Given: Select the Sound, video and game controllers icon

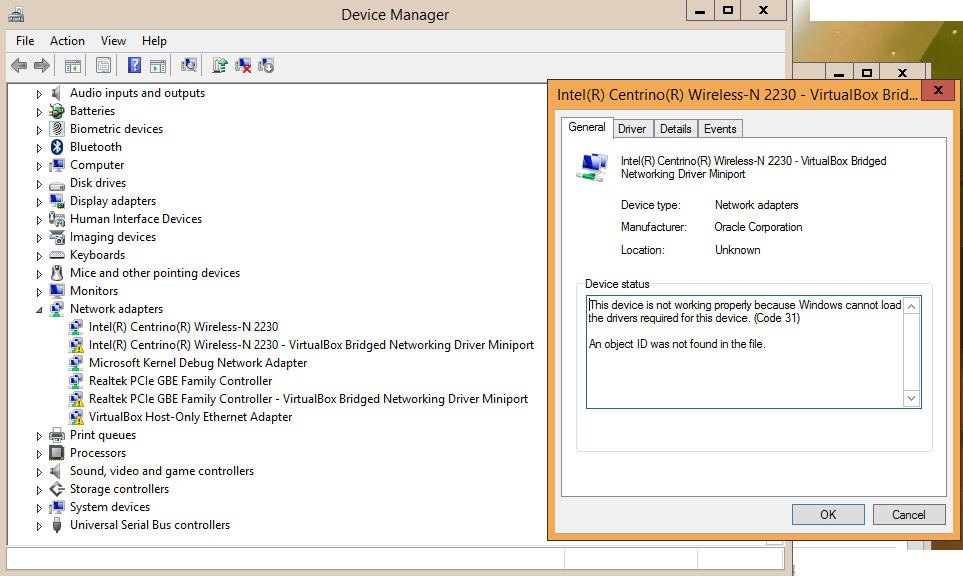Looking at the screenshot, I should point(56,471).
